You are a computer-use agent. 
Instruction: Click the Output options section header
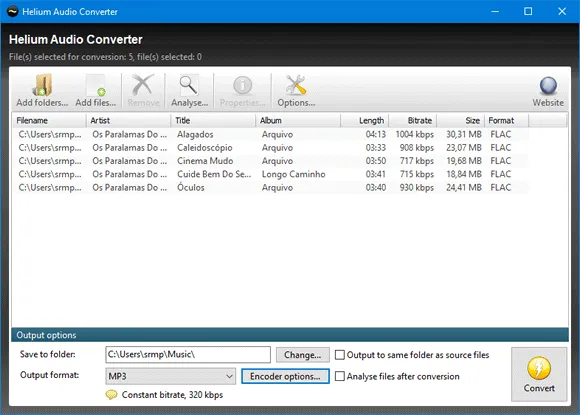pyautogui.click(x=290, y=335)
